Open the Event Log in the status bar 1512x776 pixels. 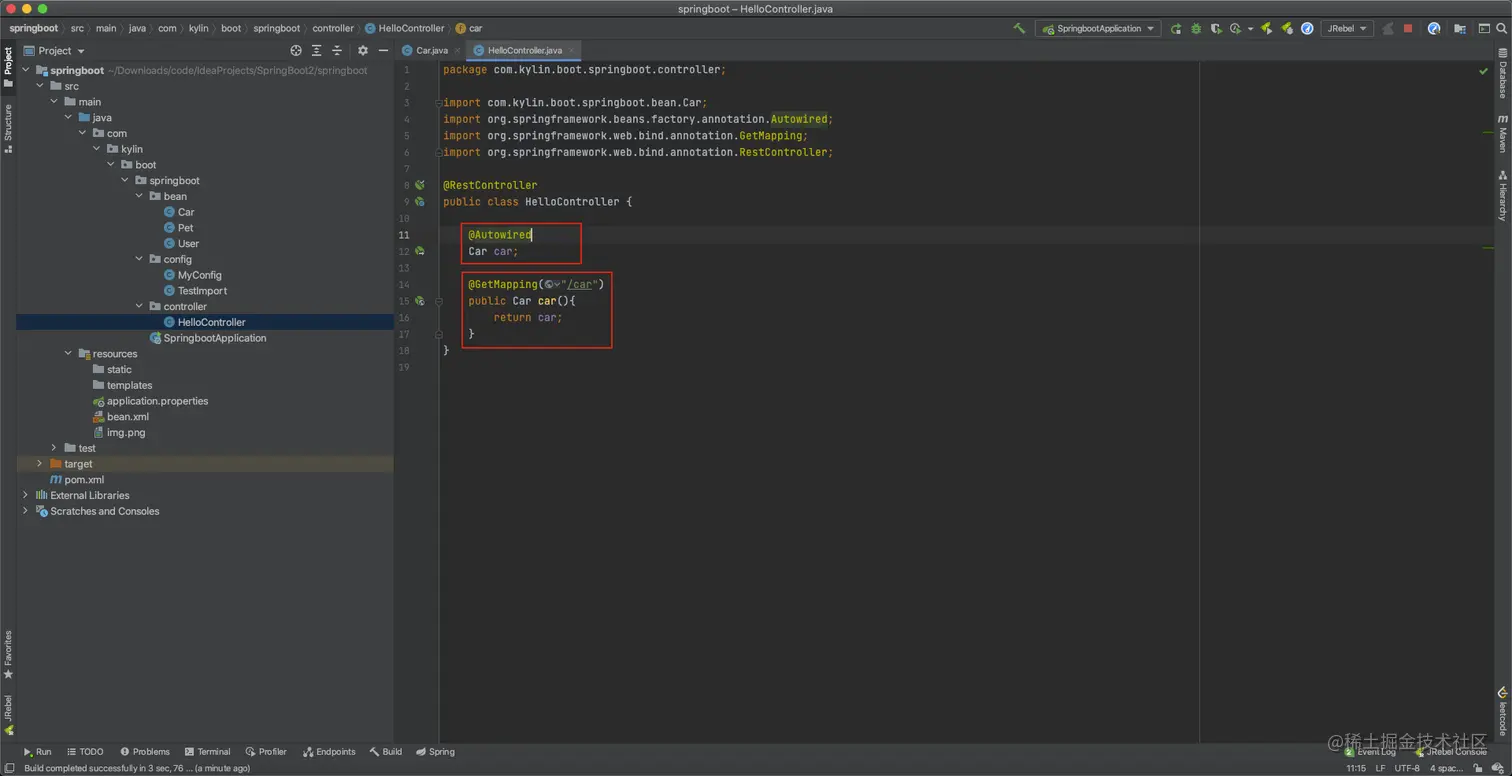tap(1370, 752)
